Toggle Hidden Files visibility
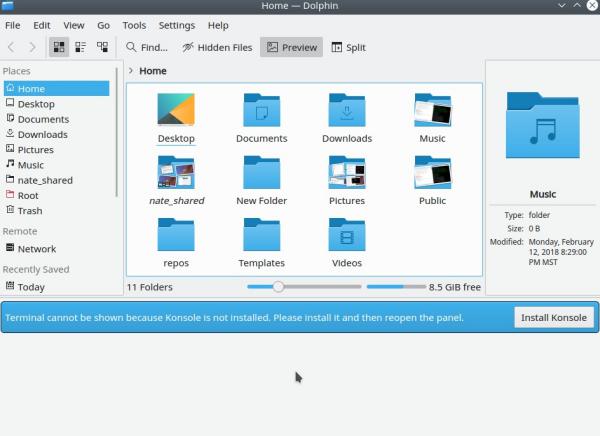 pyautogui.click(x=216, y=47)
